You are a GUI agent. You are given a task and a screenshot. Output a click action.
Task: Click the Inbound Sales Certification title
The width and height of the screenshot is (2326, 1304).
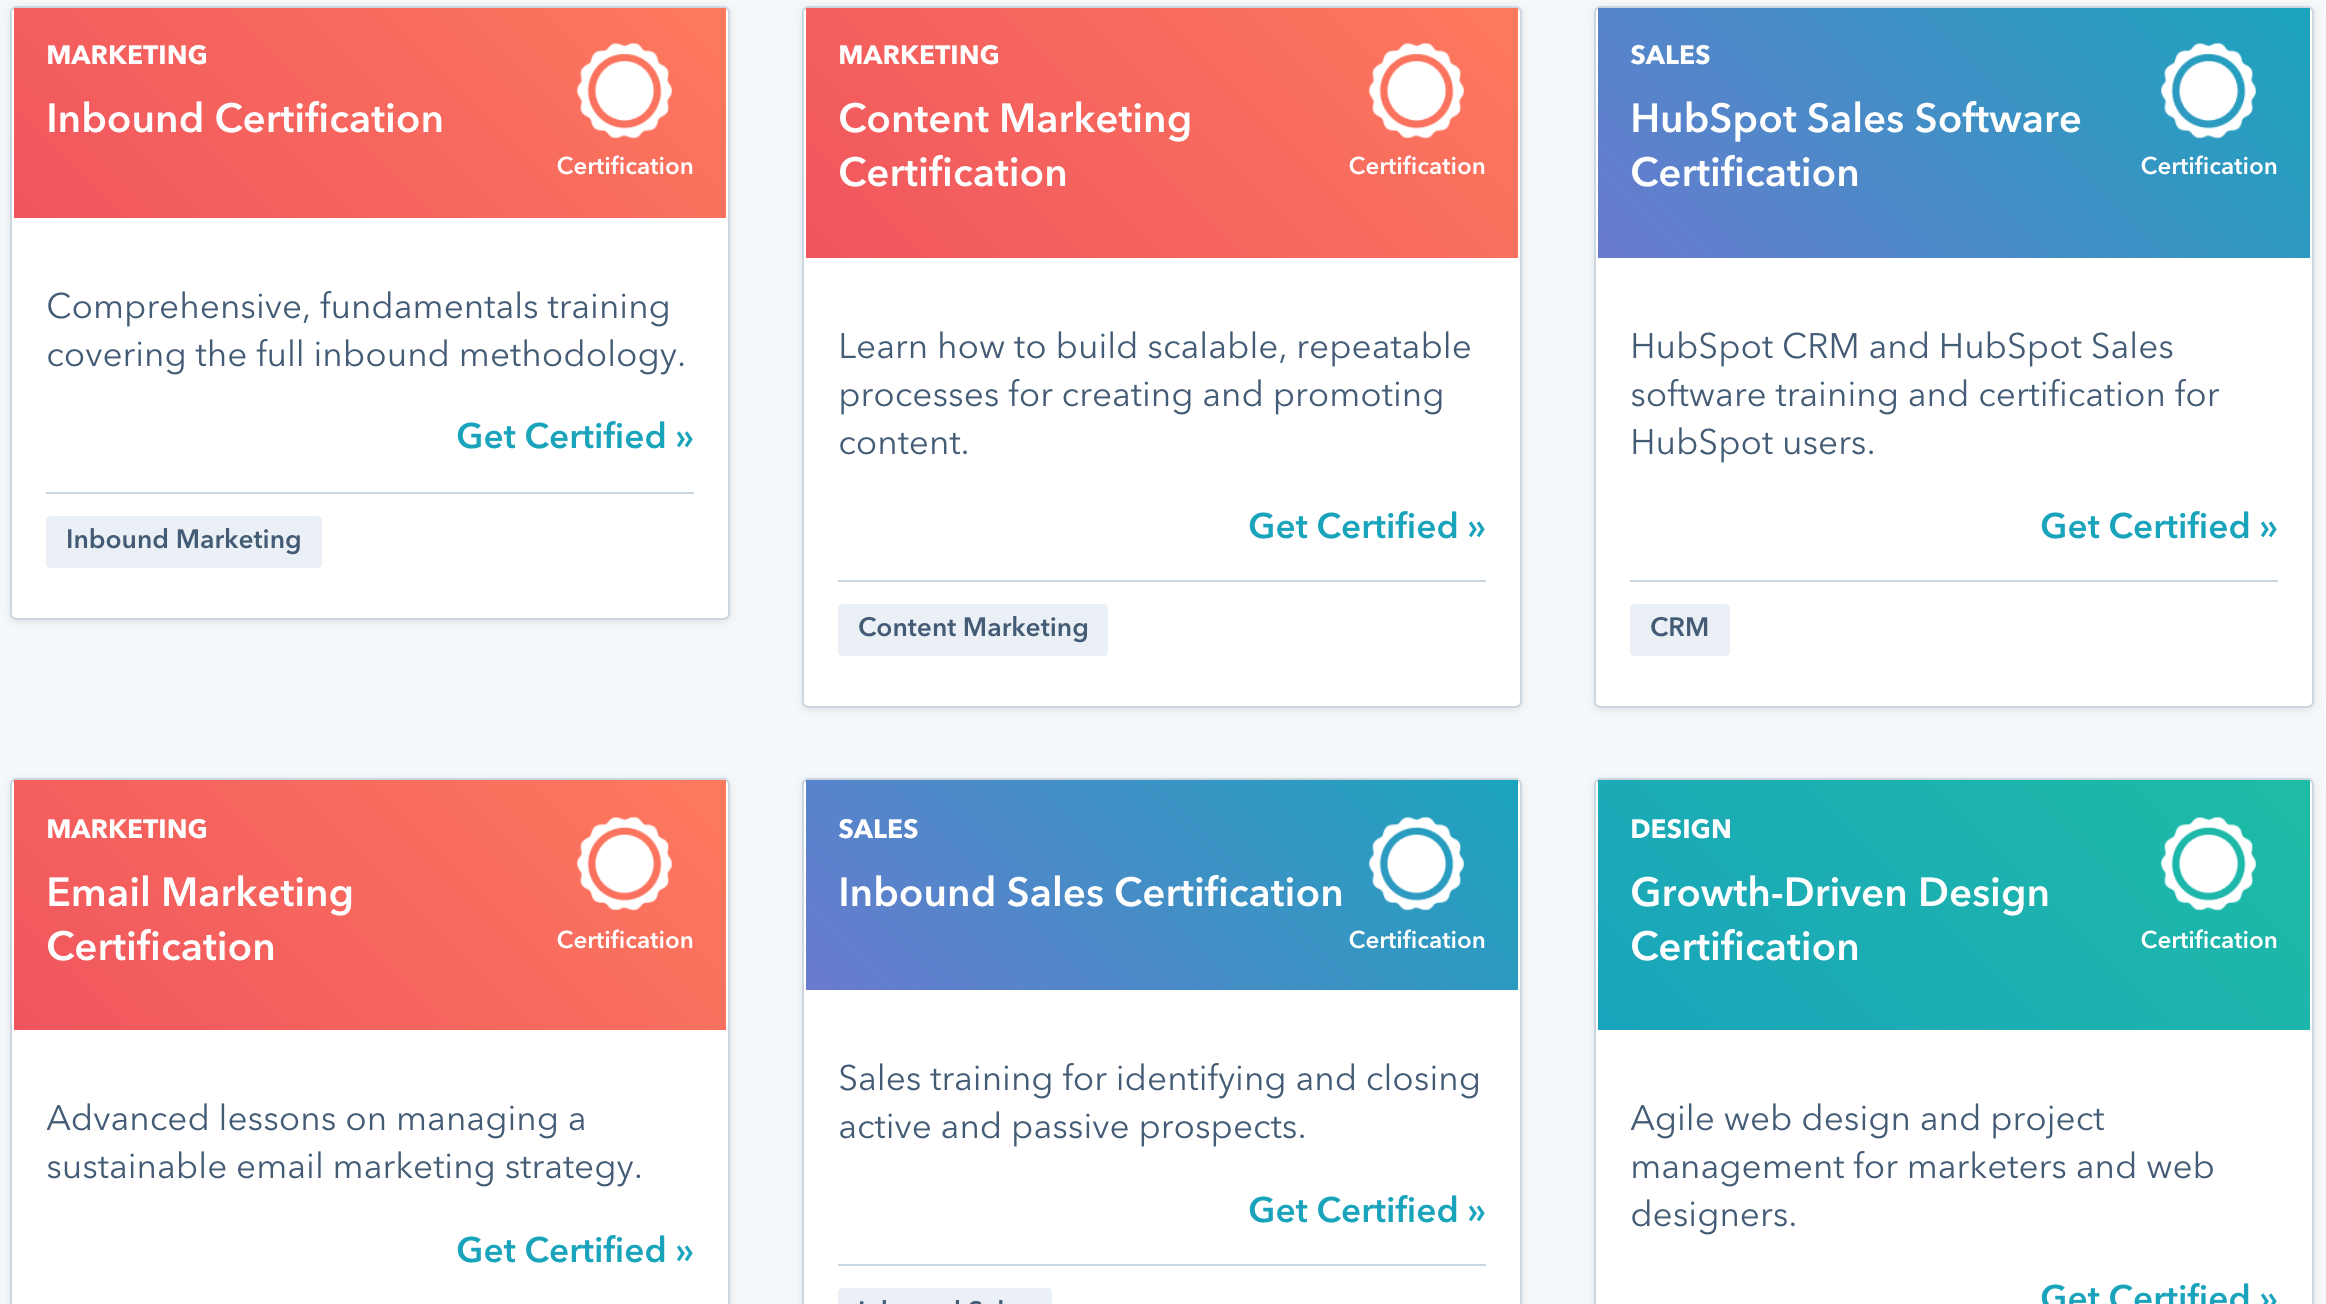(x=1091, y=893)
